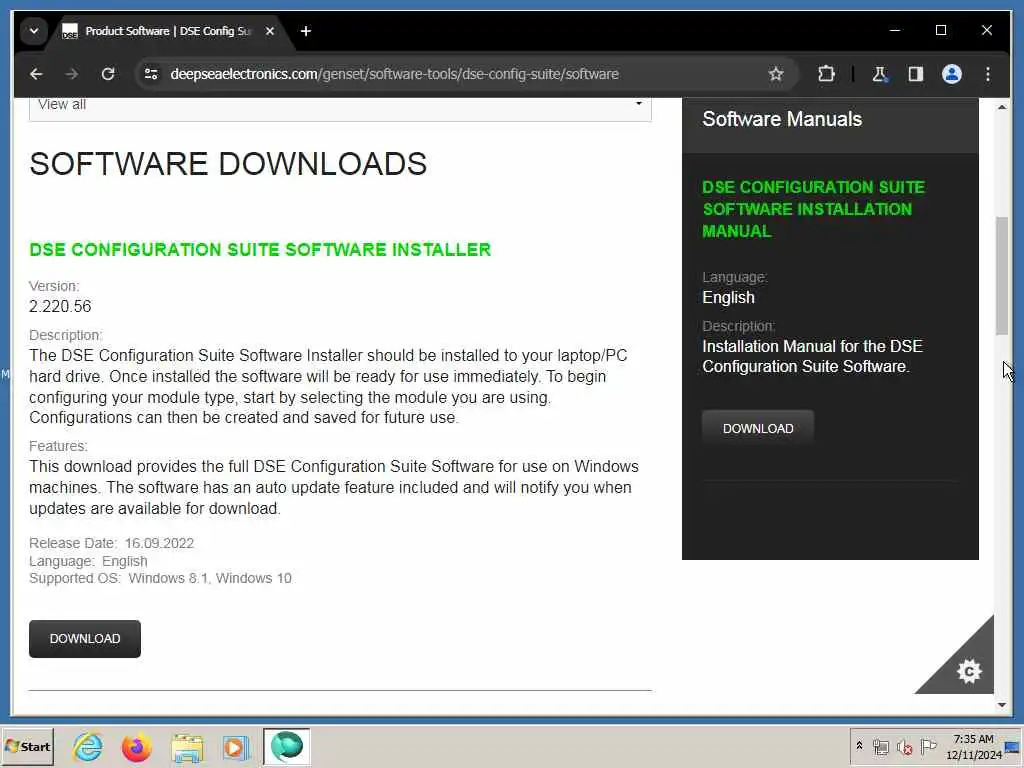
Task: Open the Chrome three-dot menu
Action: (x=987, y=74)
